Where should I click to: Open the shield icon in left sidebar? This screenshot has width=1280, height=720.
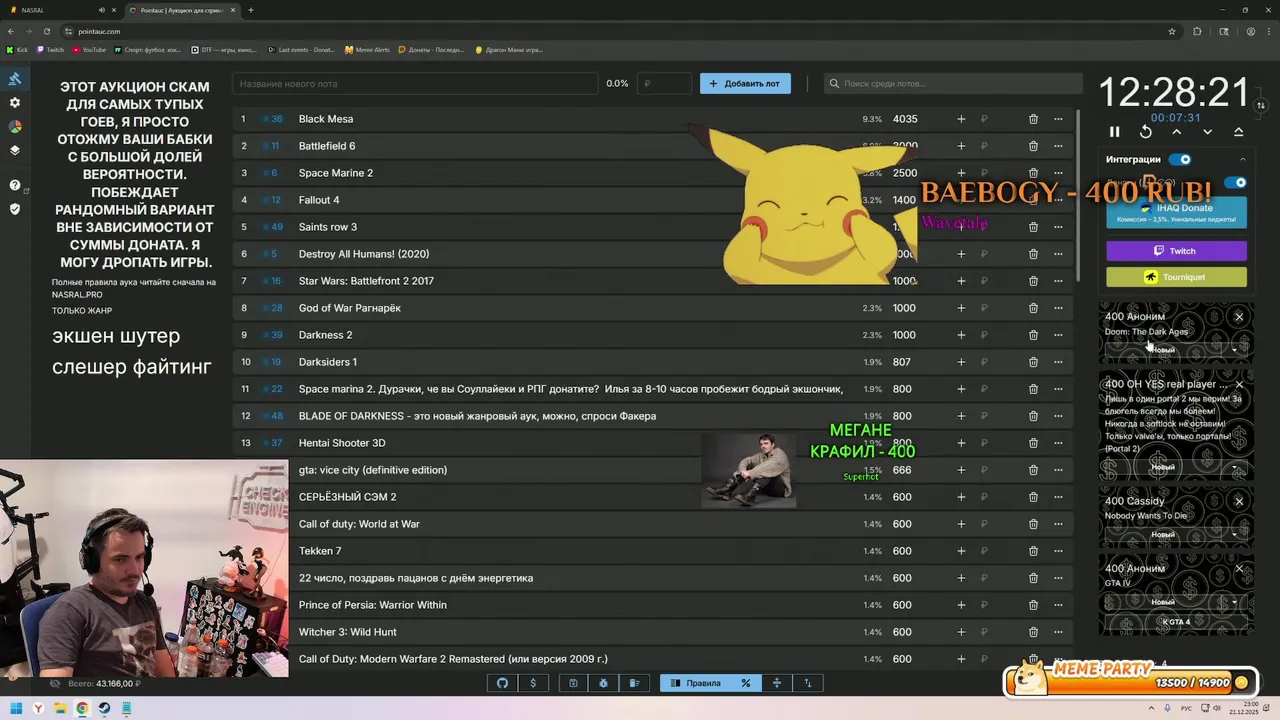pyautogui.click(x=14, y=209)
